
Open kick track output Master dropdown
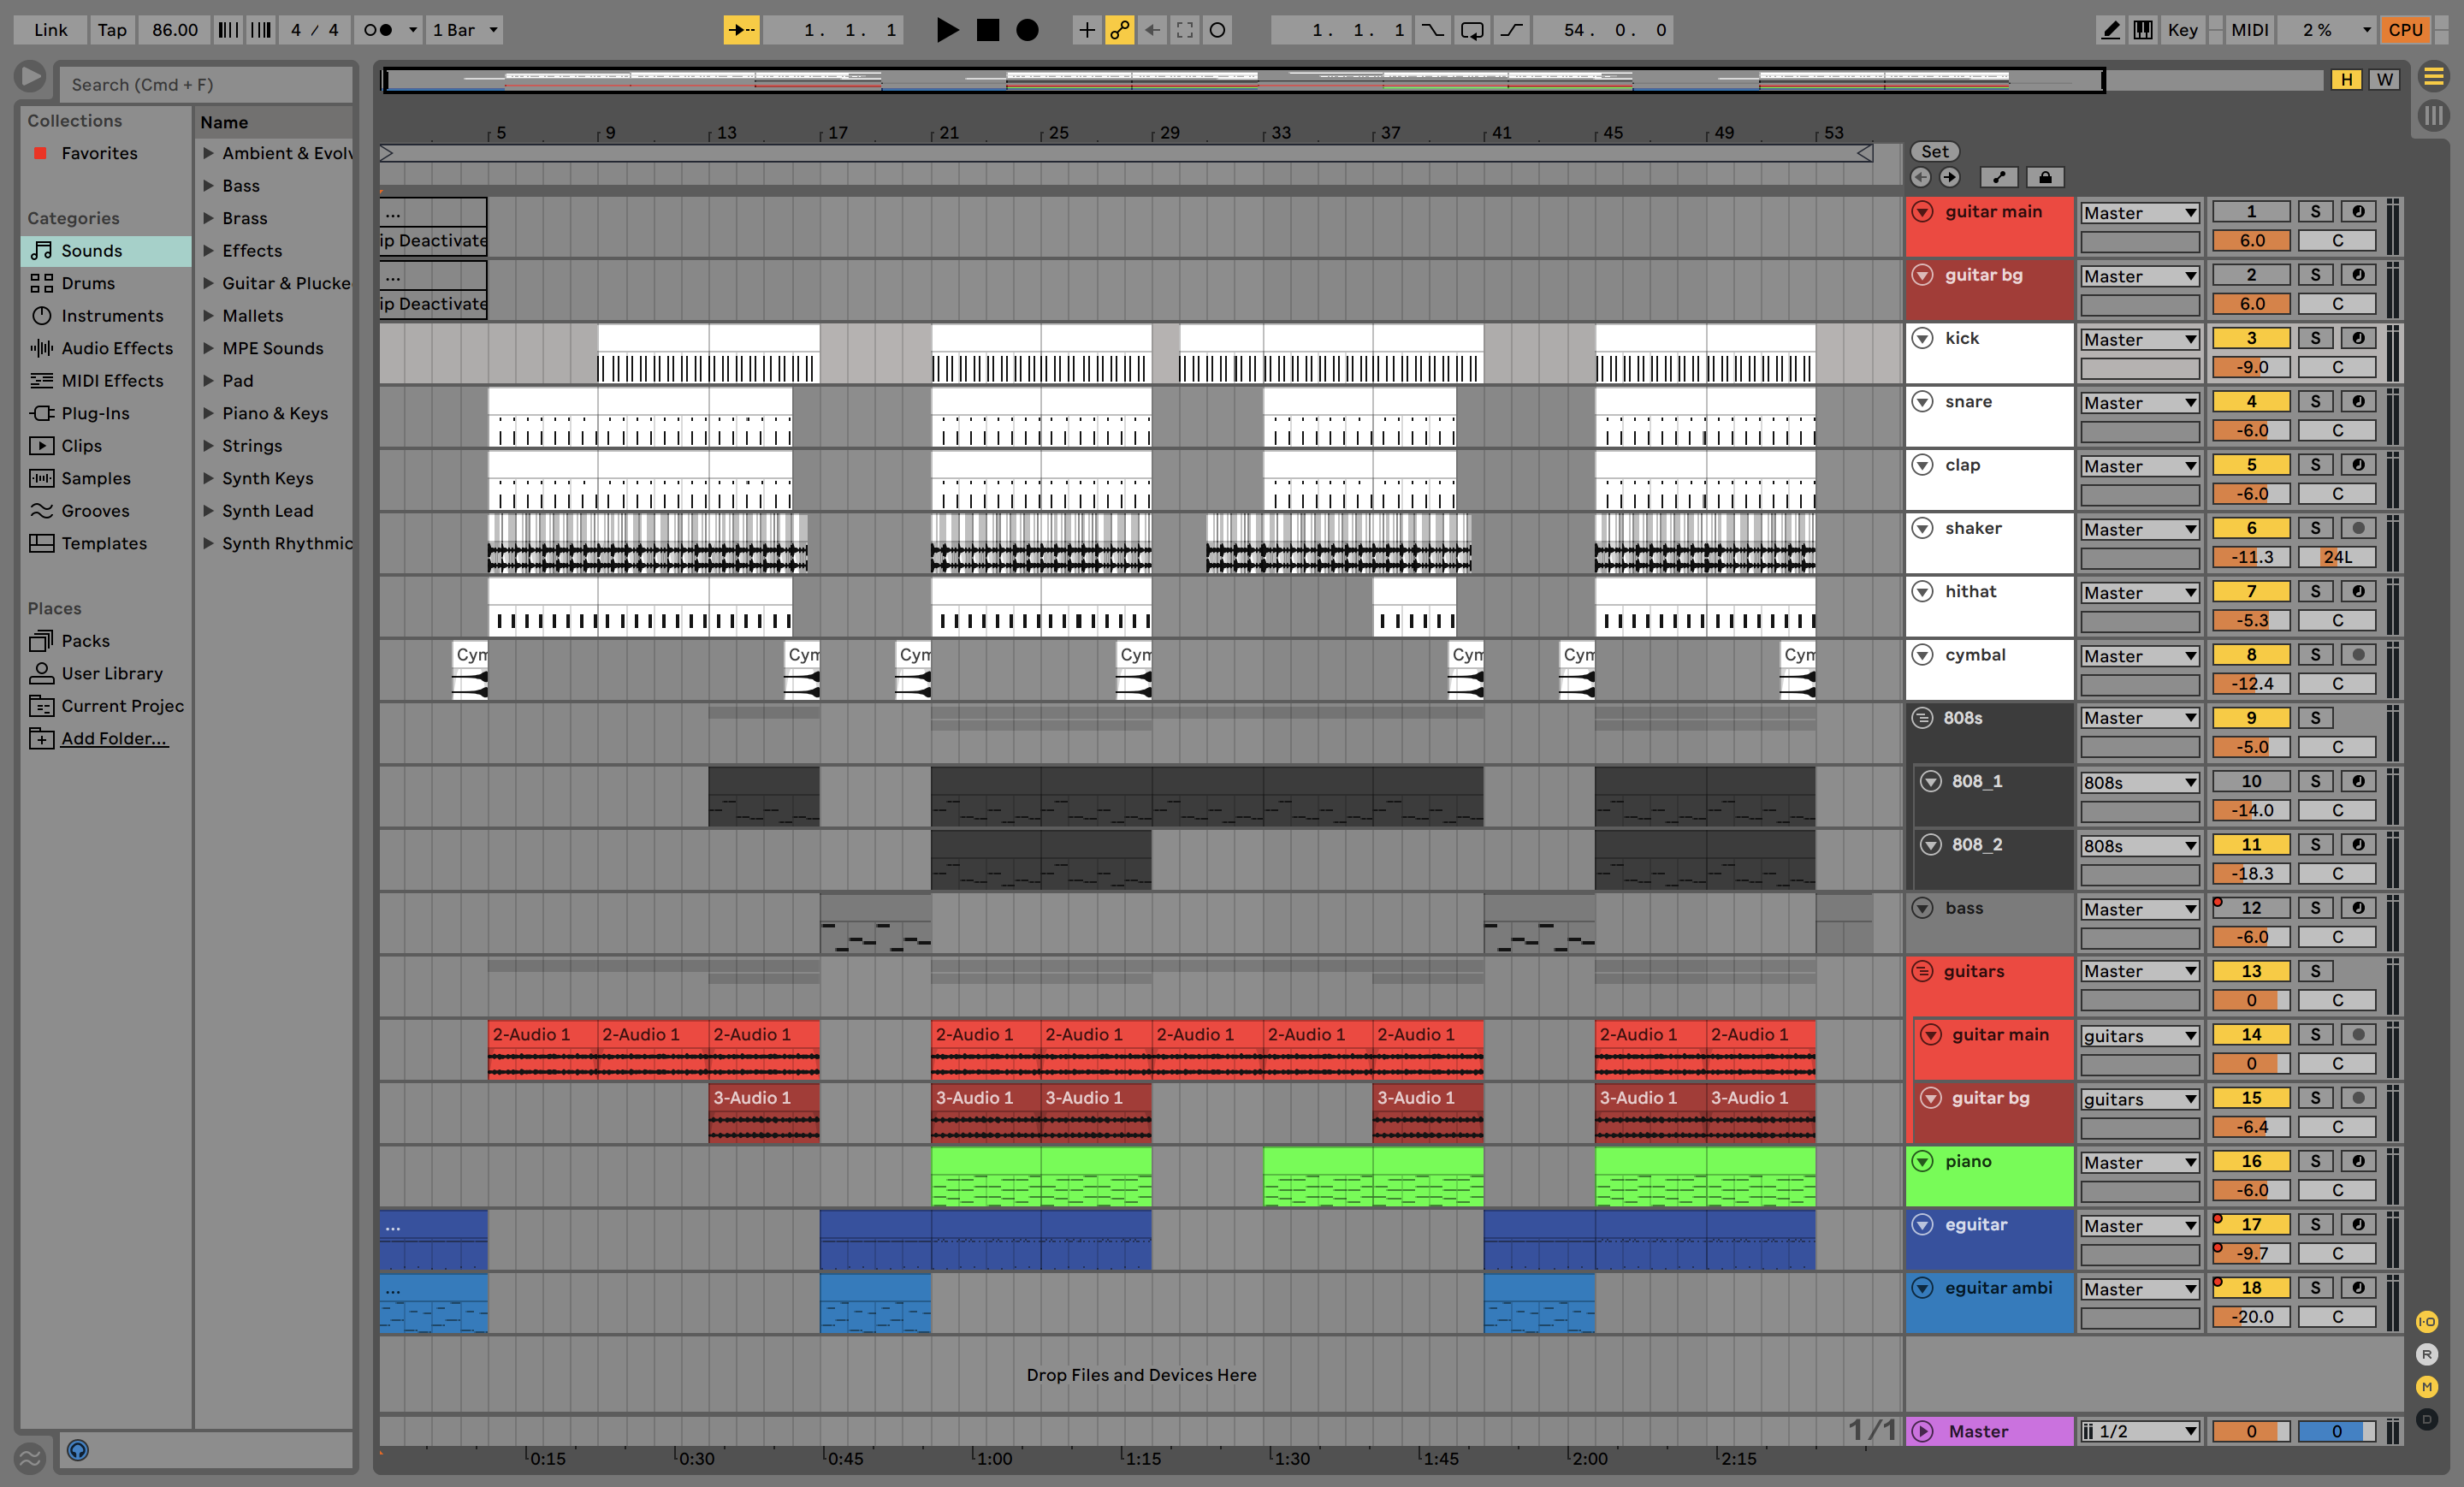pyautogui.click(x=2140, y=340)
